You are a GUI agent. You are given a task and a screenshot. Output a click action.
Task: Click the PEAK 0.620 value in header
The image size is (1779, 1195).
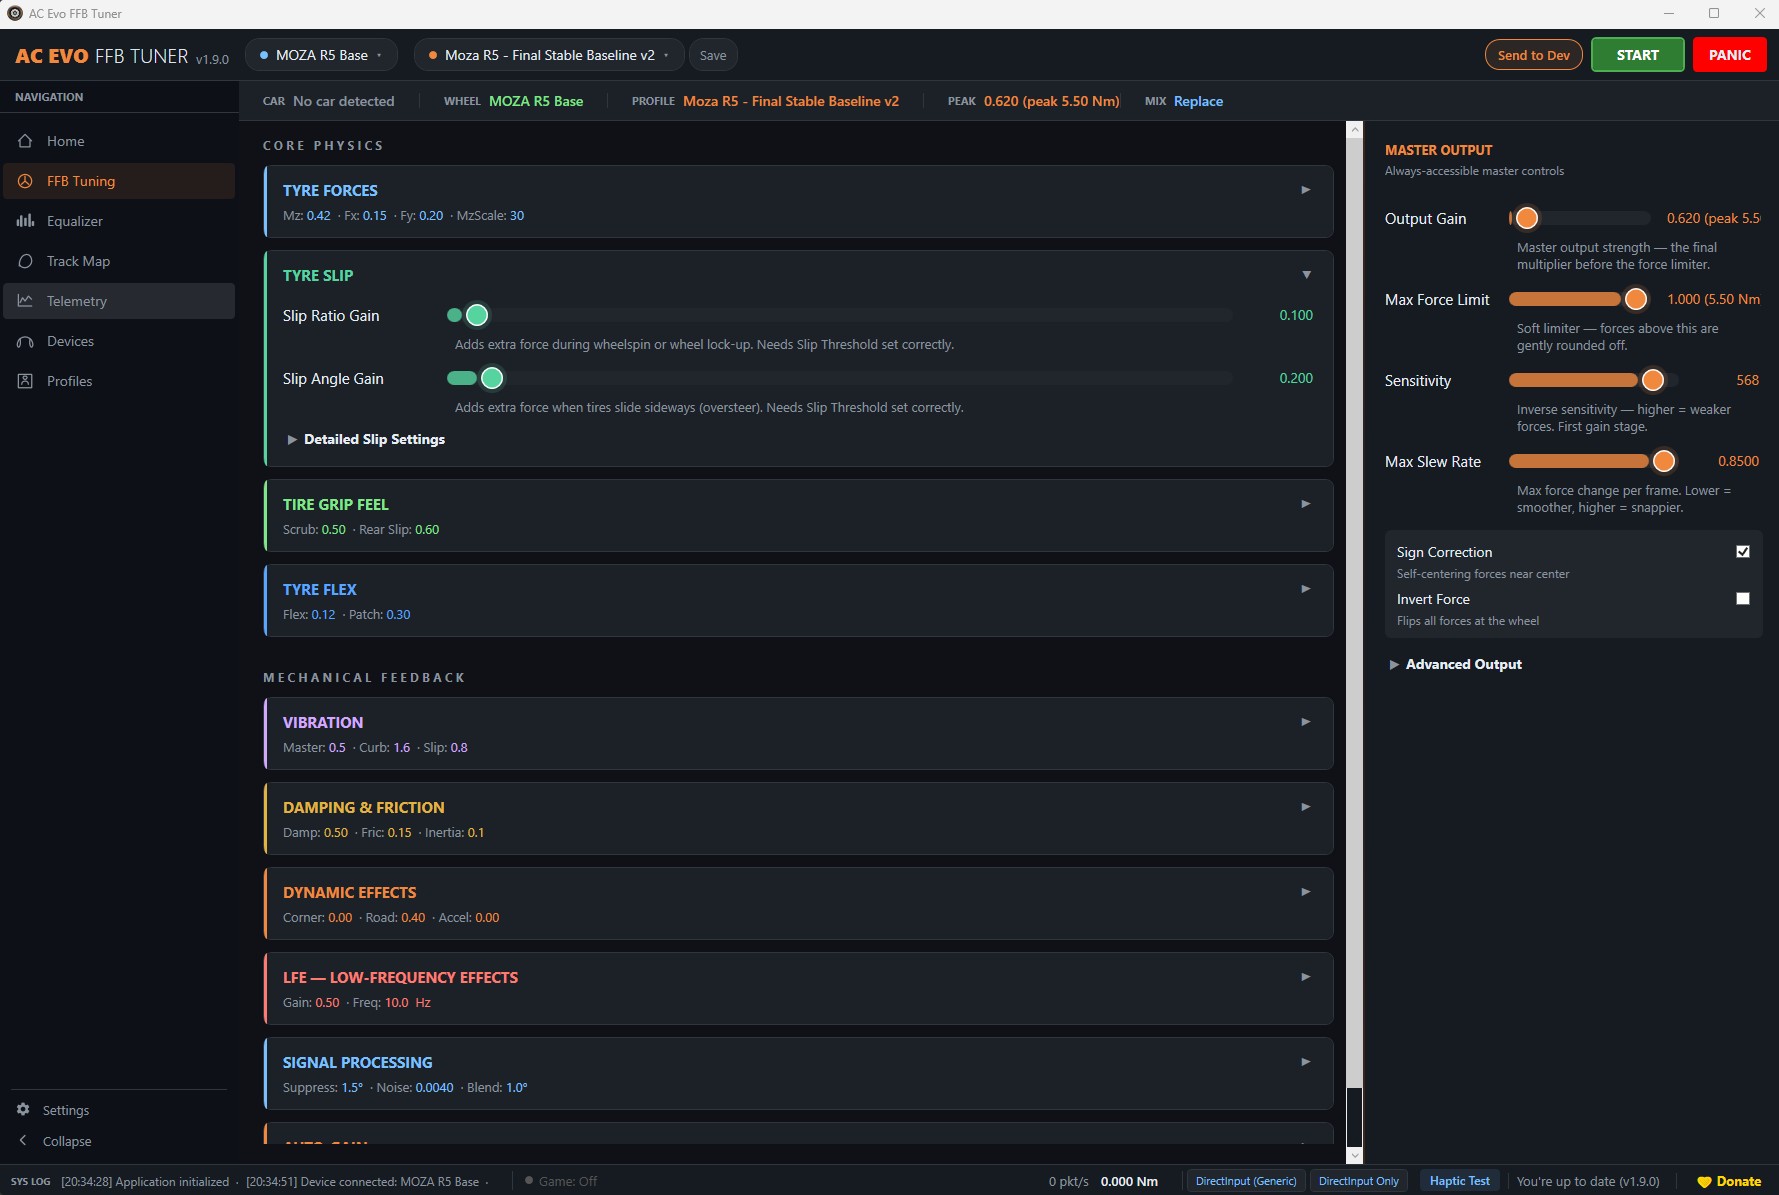pos(1052,101)
